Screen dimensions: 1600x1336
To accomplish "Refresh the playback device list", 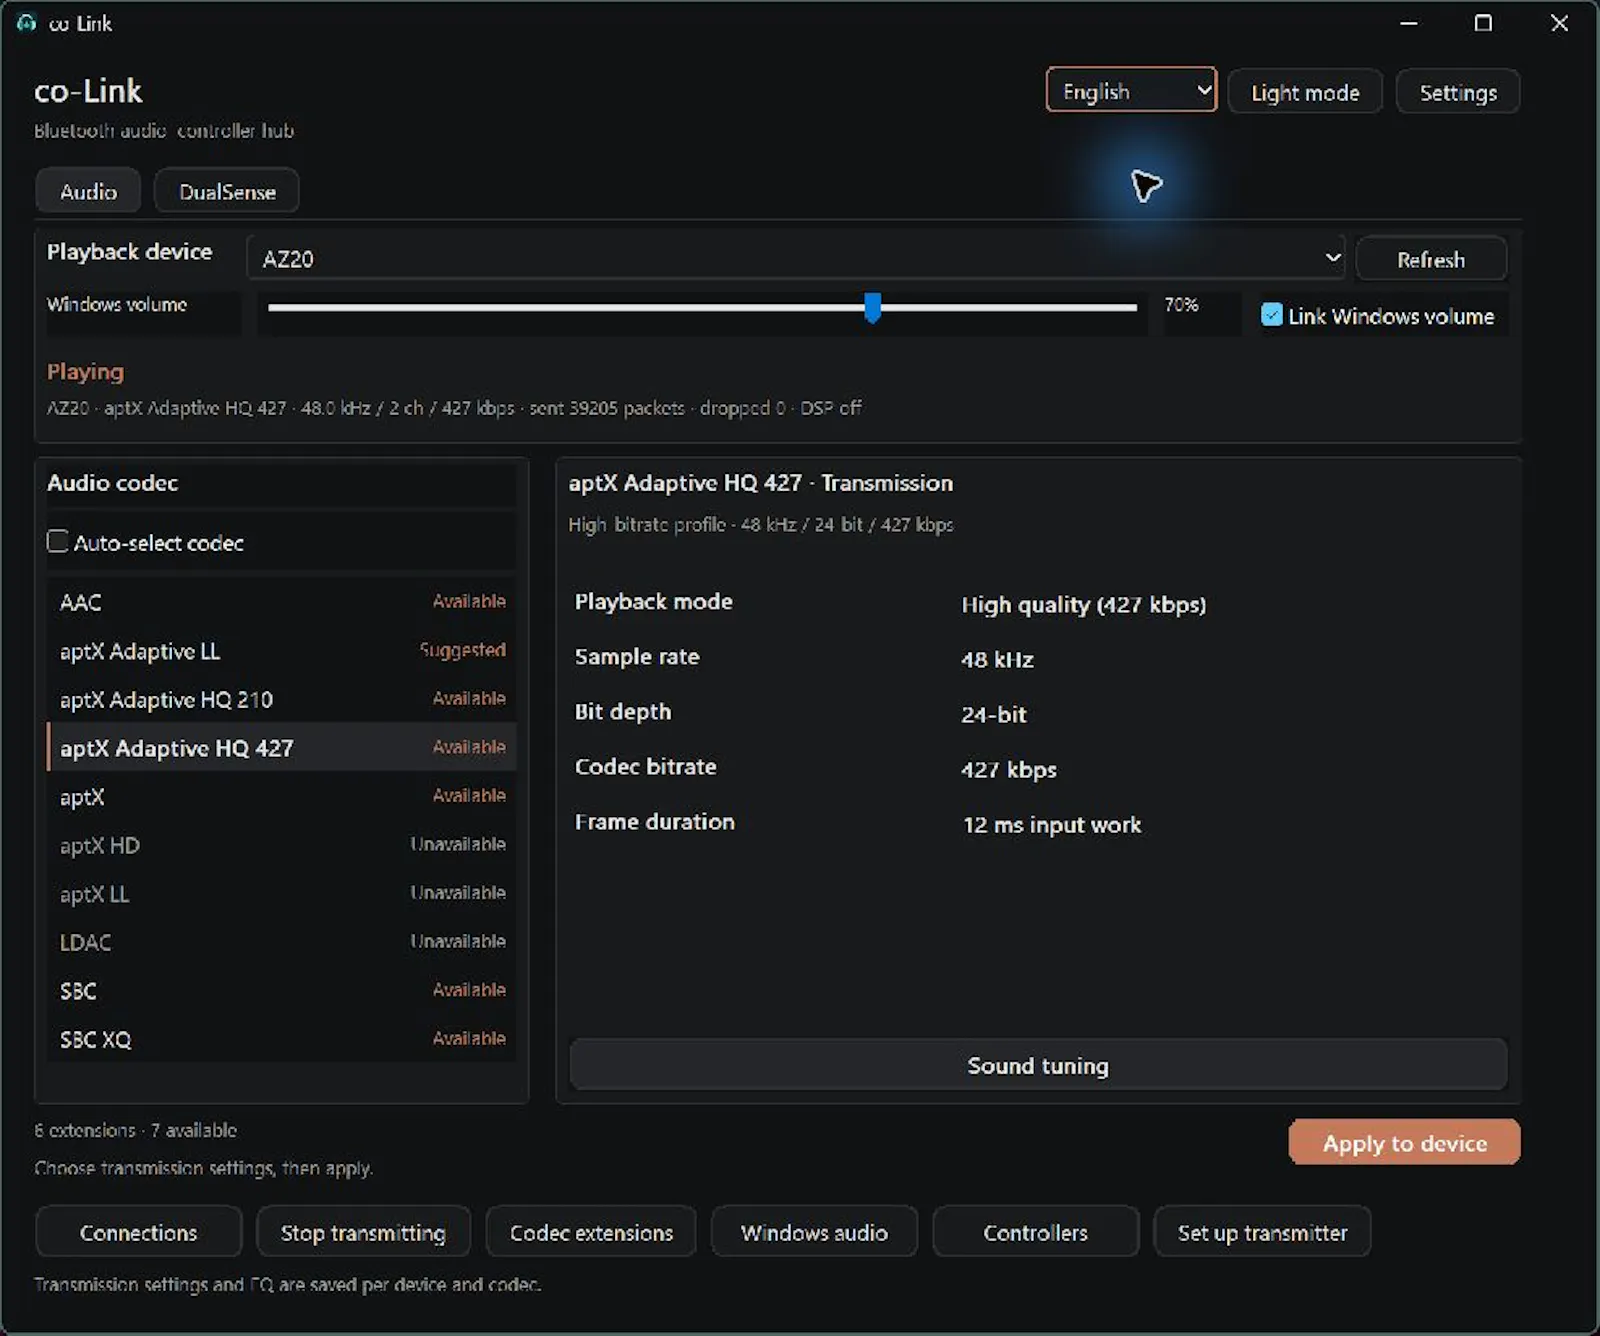I will [x=1431, y=259].
